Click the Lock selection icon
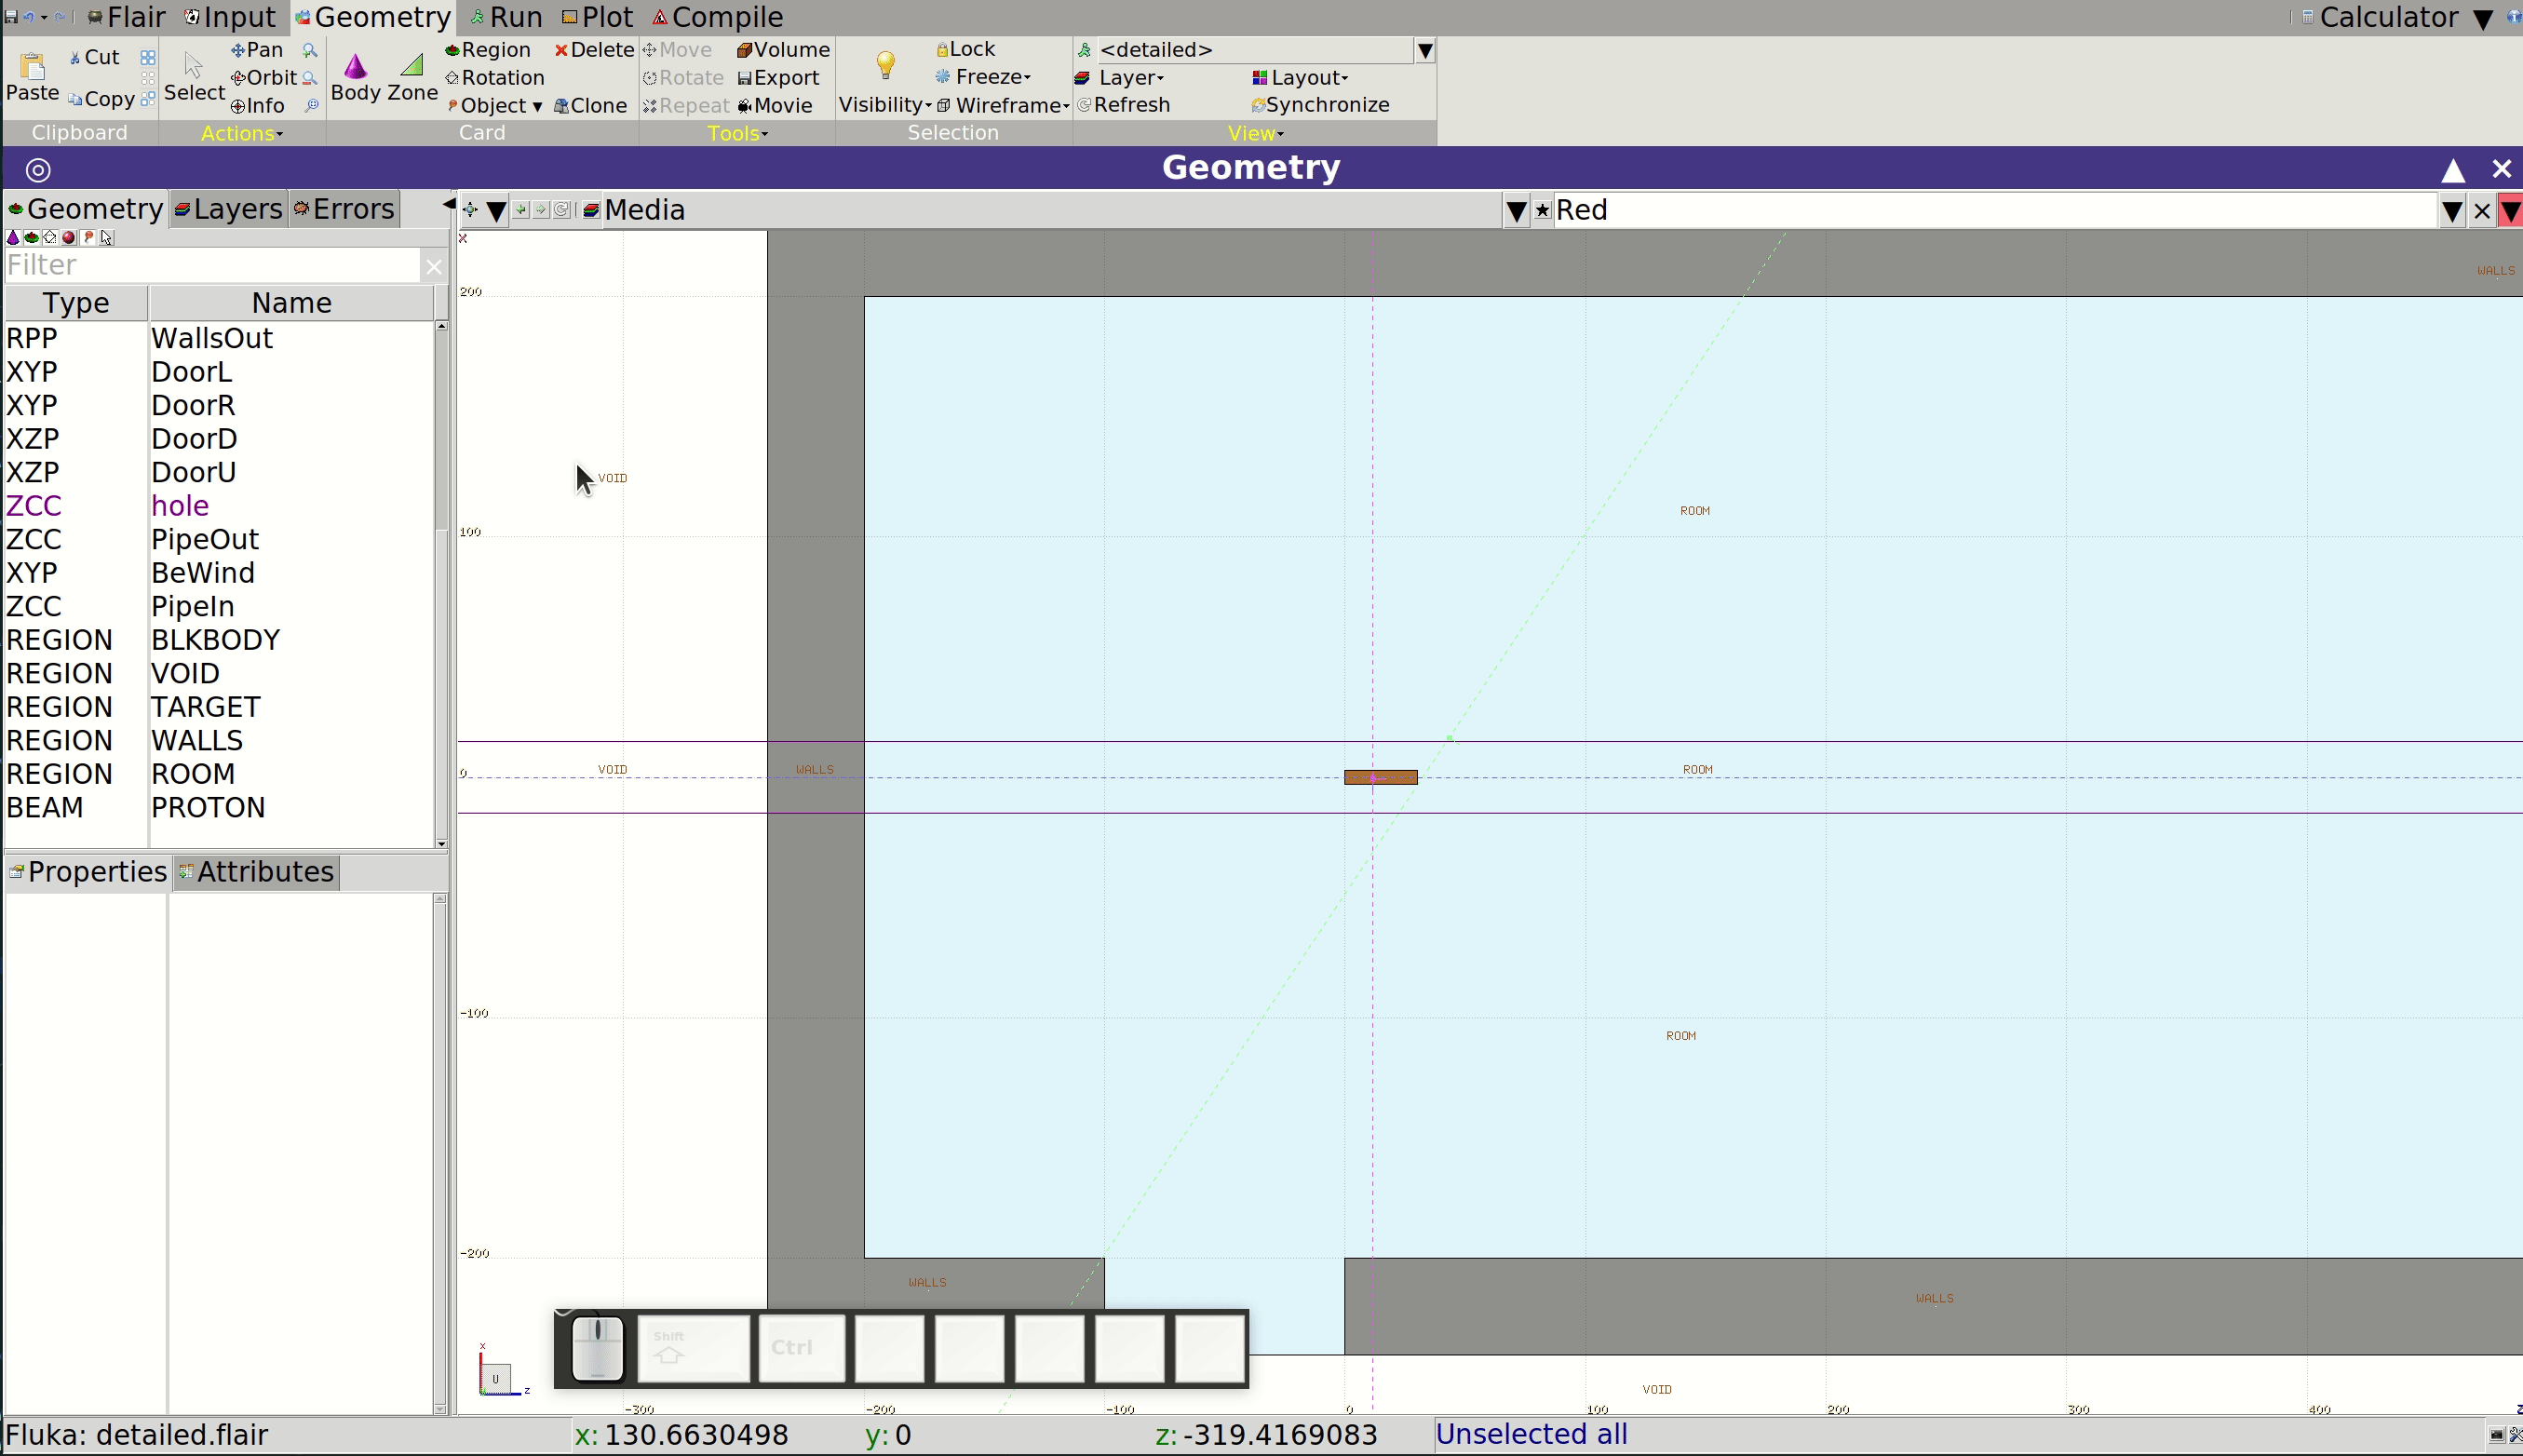2523x1456 pixels. pyautogui.click(x=966, y=49)
